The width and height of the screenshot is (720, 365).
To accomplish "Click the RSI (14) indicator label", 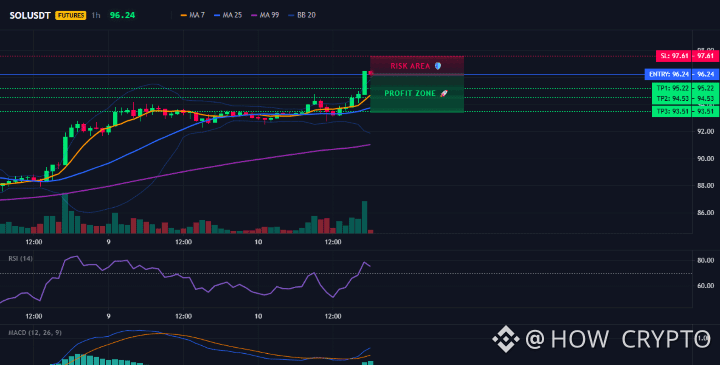I will coord(20,258).
